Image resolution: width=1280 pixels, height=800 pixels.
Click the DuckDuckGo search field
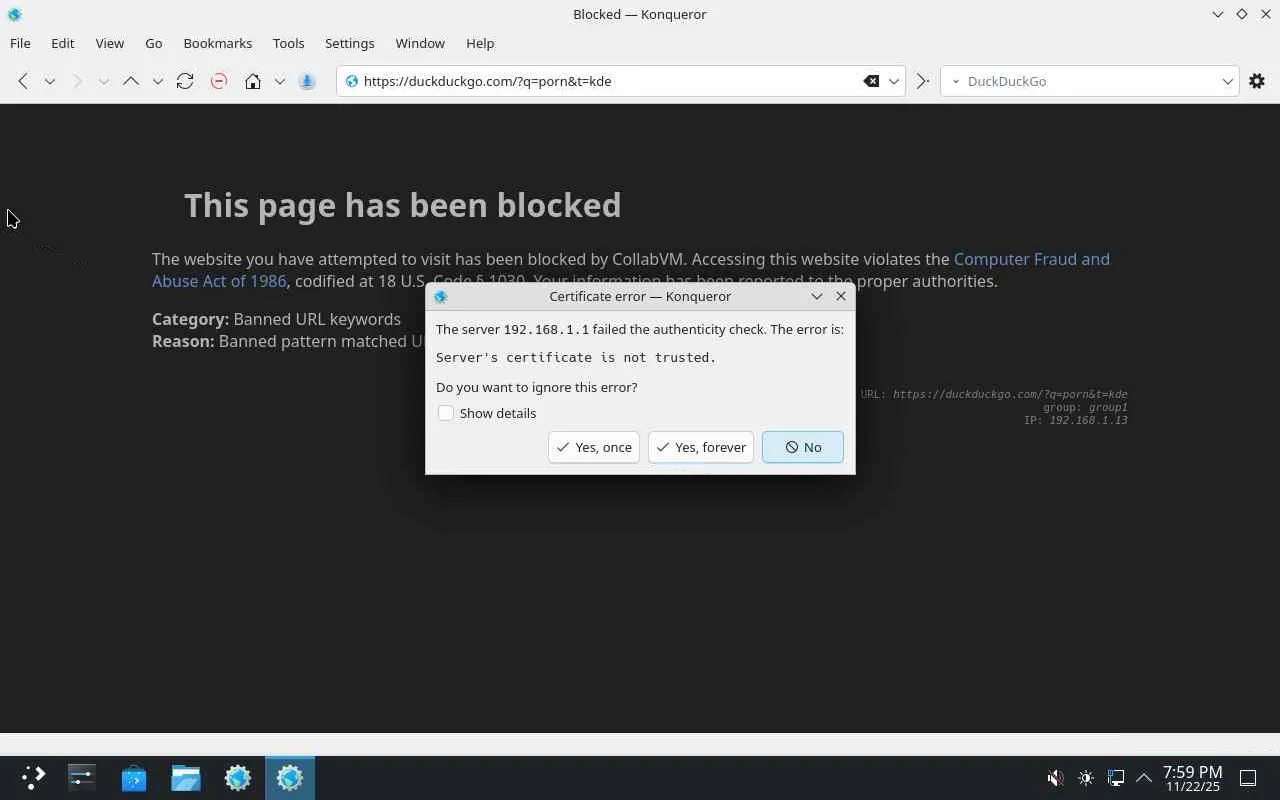coord(1090,81)
